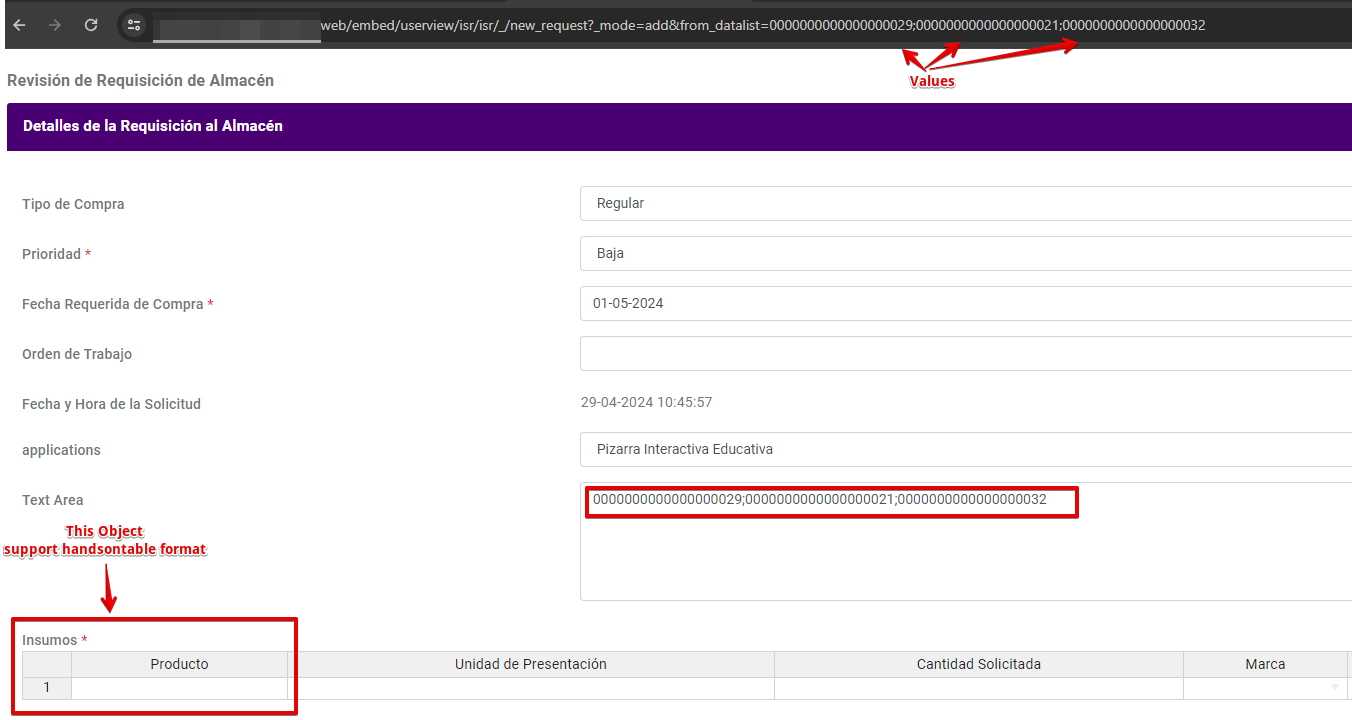Click the Fecha Requerida de Compra date field

[x=966, y=303]
